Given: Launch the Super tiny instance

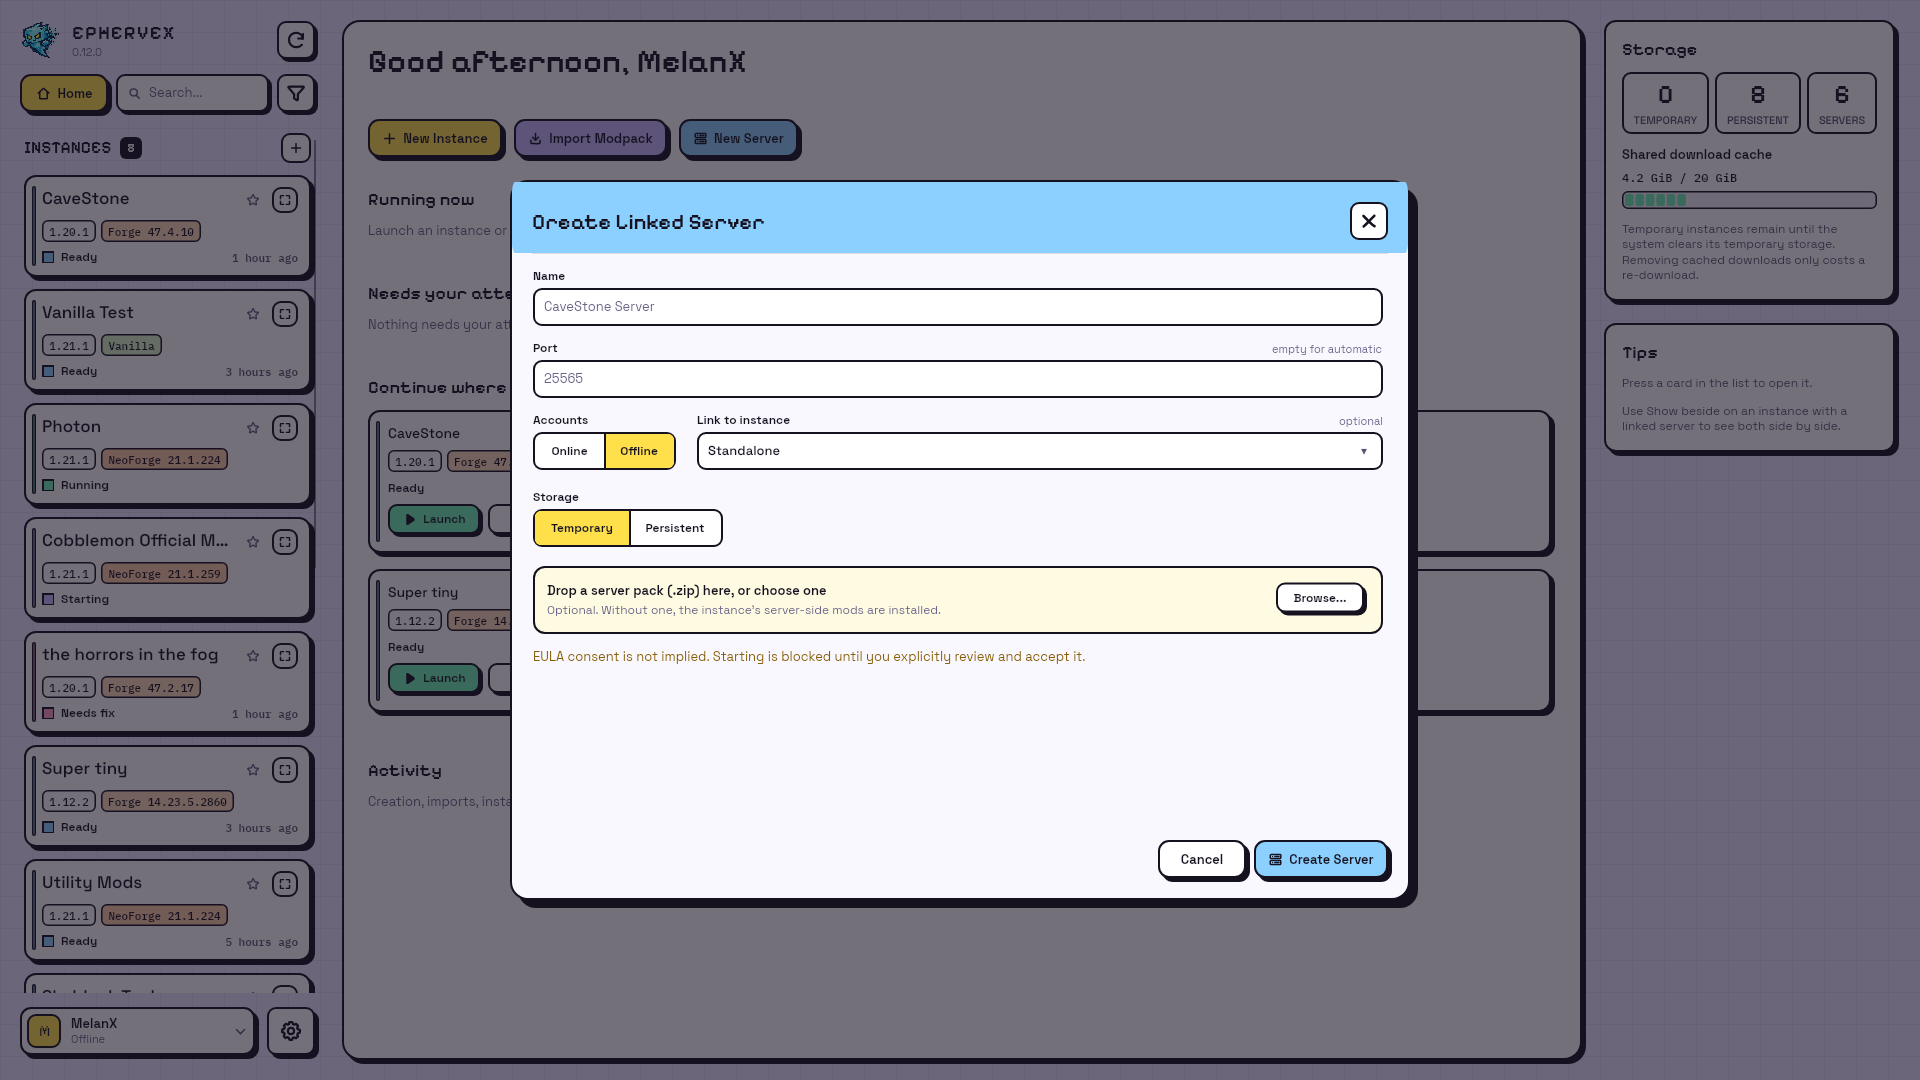Looking at the screenshot, I should pos(434,679).
